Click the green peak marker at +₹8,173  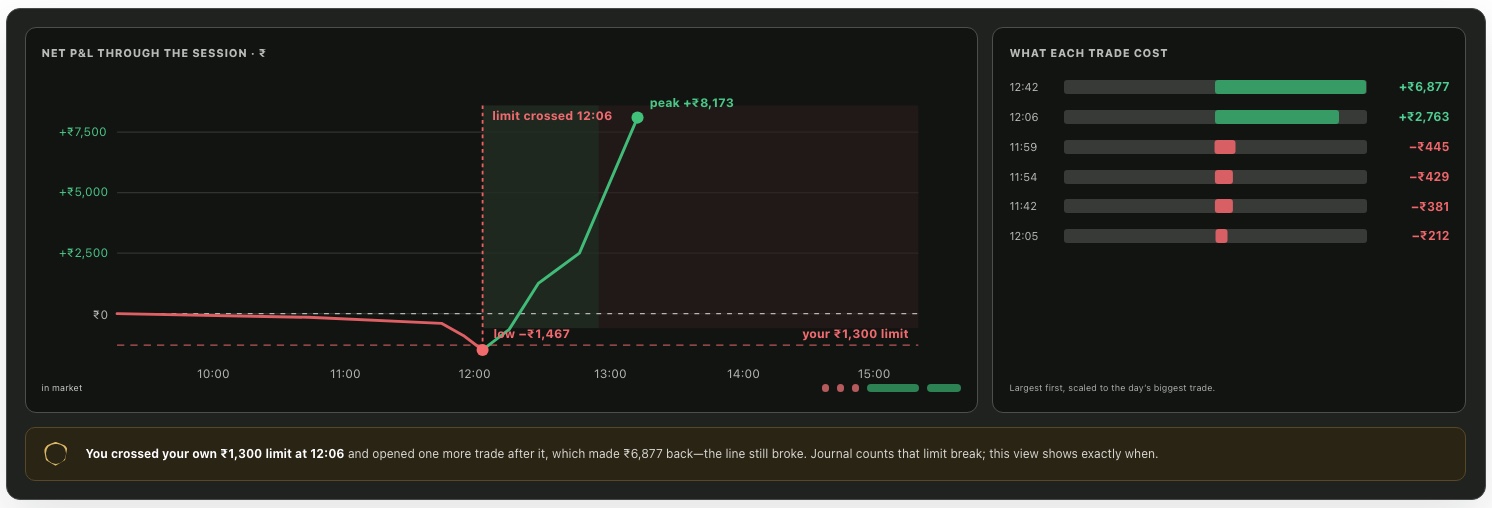click(x=637, y=118)
